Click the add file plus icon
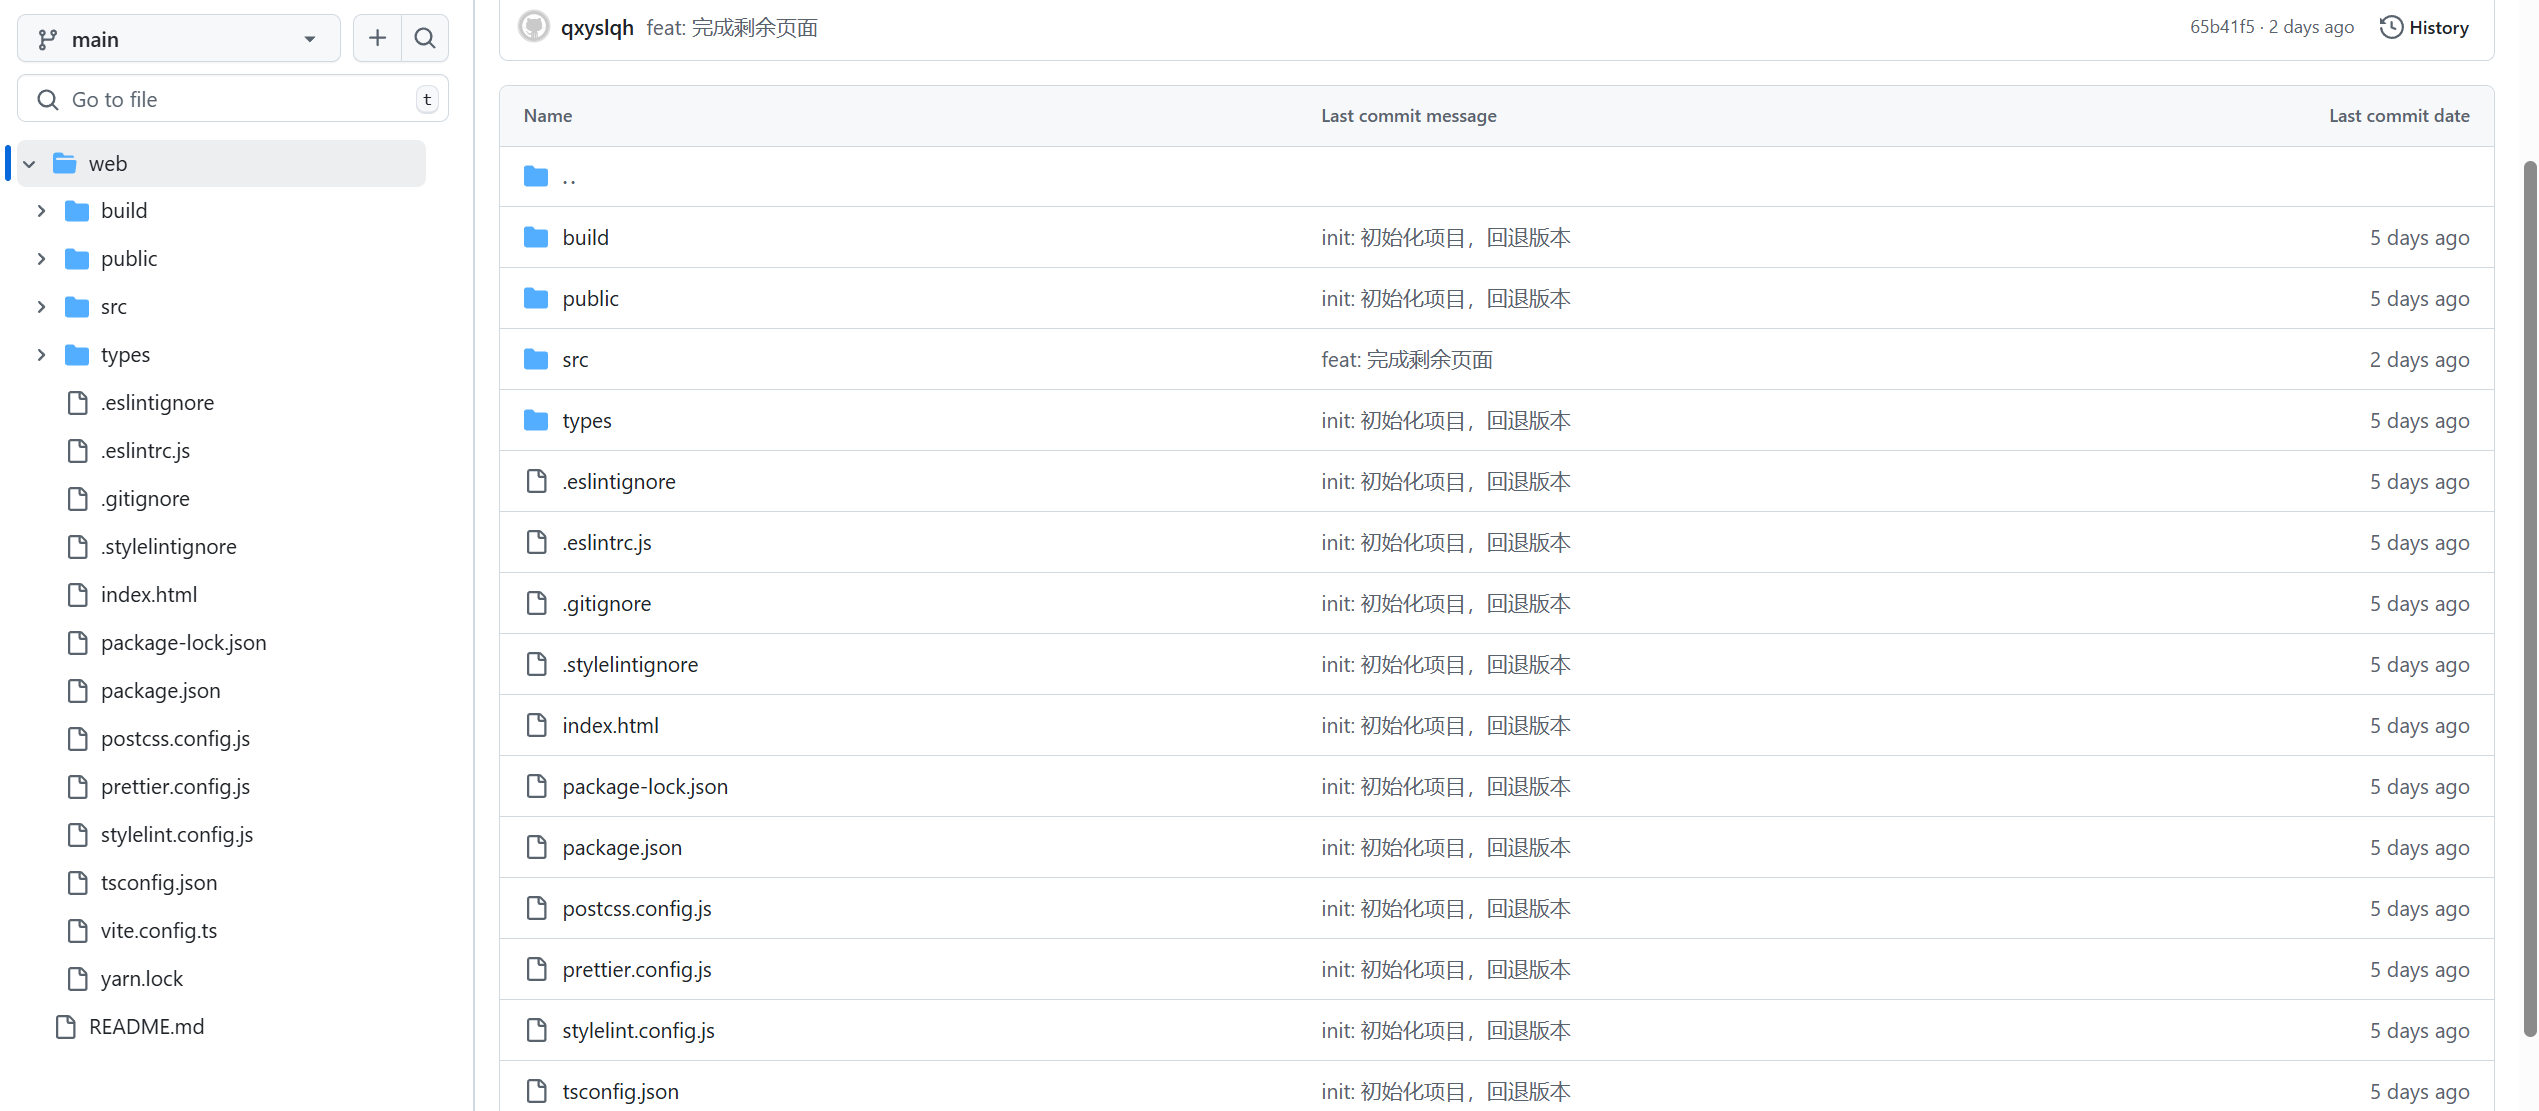The image size is (2539, 1111). pos(377,39)
